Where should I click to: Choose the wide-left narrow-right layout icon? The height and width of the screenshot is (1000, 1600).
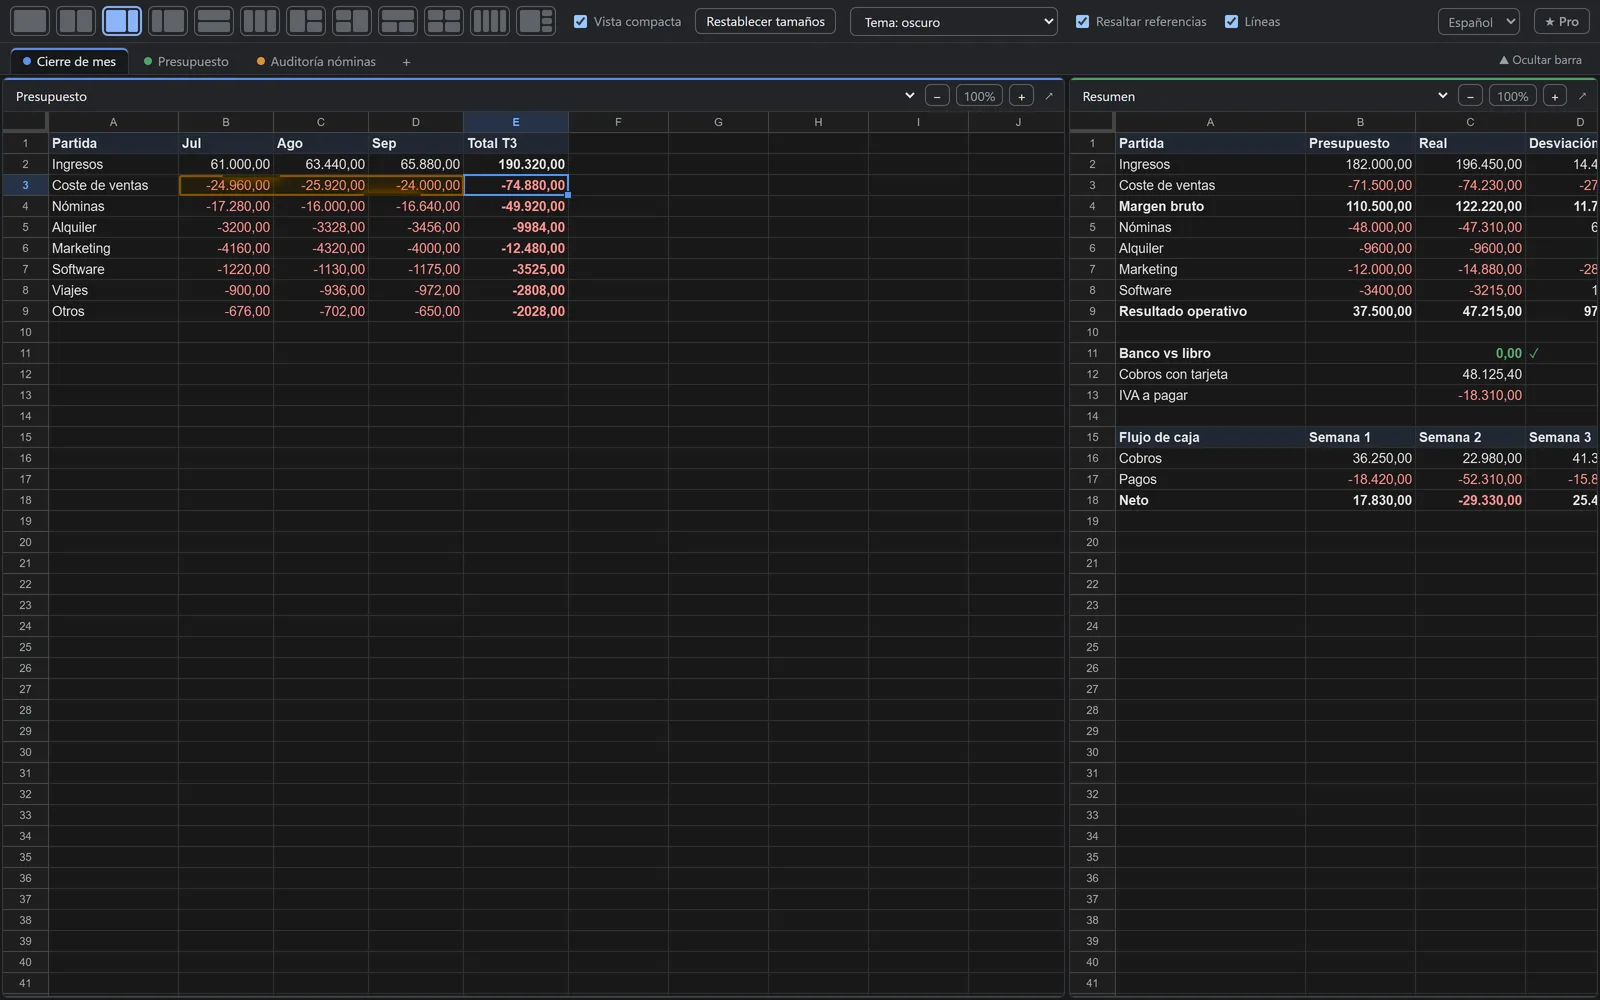pyautogui.click(x=122, y=21)
